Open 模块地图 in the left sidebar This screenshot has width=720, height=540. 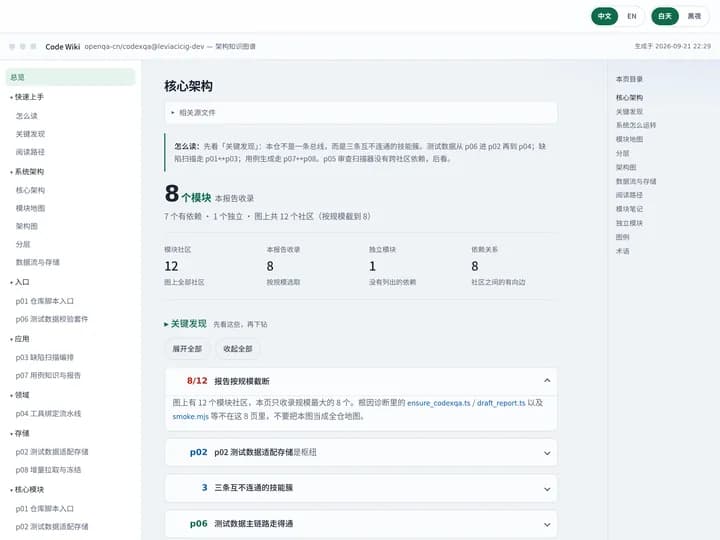pos(30,208)
